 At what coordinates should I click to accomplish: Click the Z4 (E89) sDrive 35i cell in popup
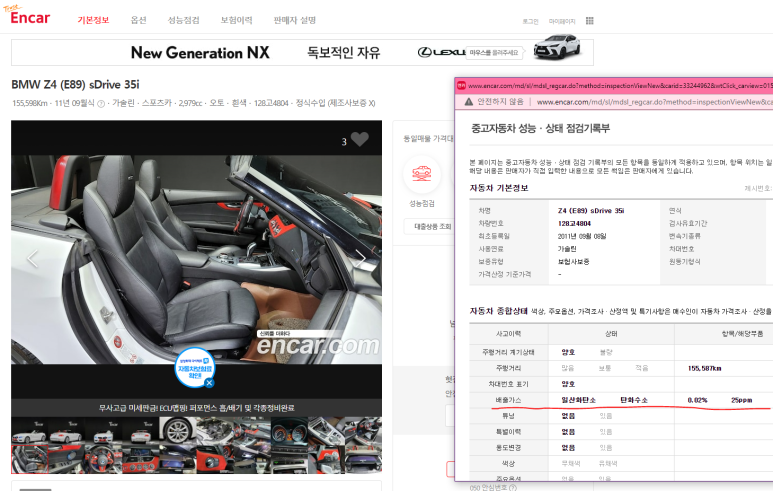(x=591, y=210)
